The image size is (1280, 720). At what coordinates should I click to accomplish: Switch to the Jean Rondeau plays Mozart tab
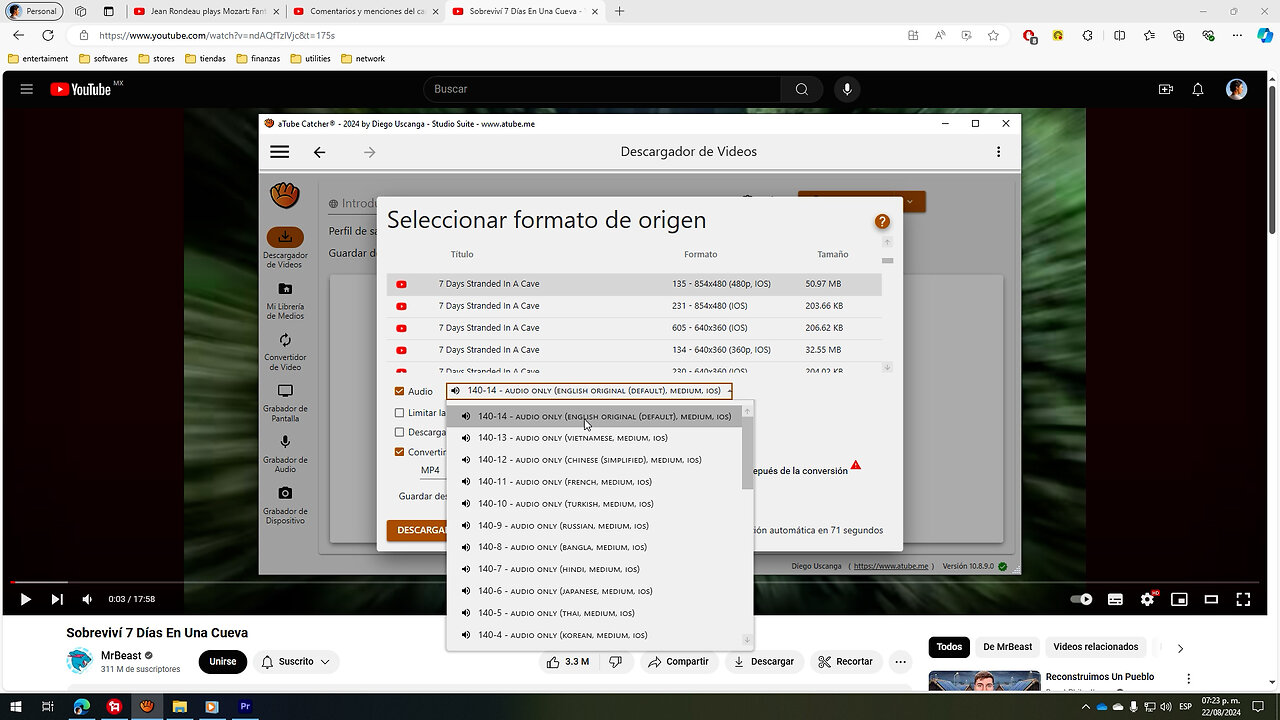[x=205, y=11]
